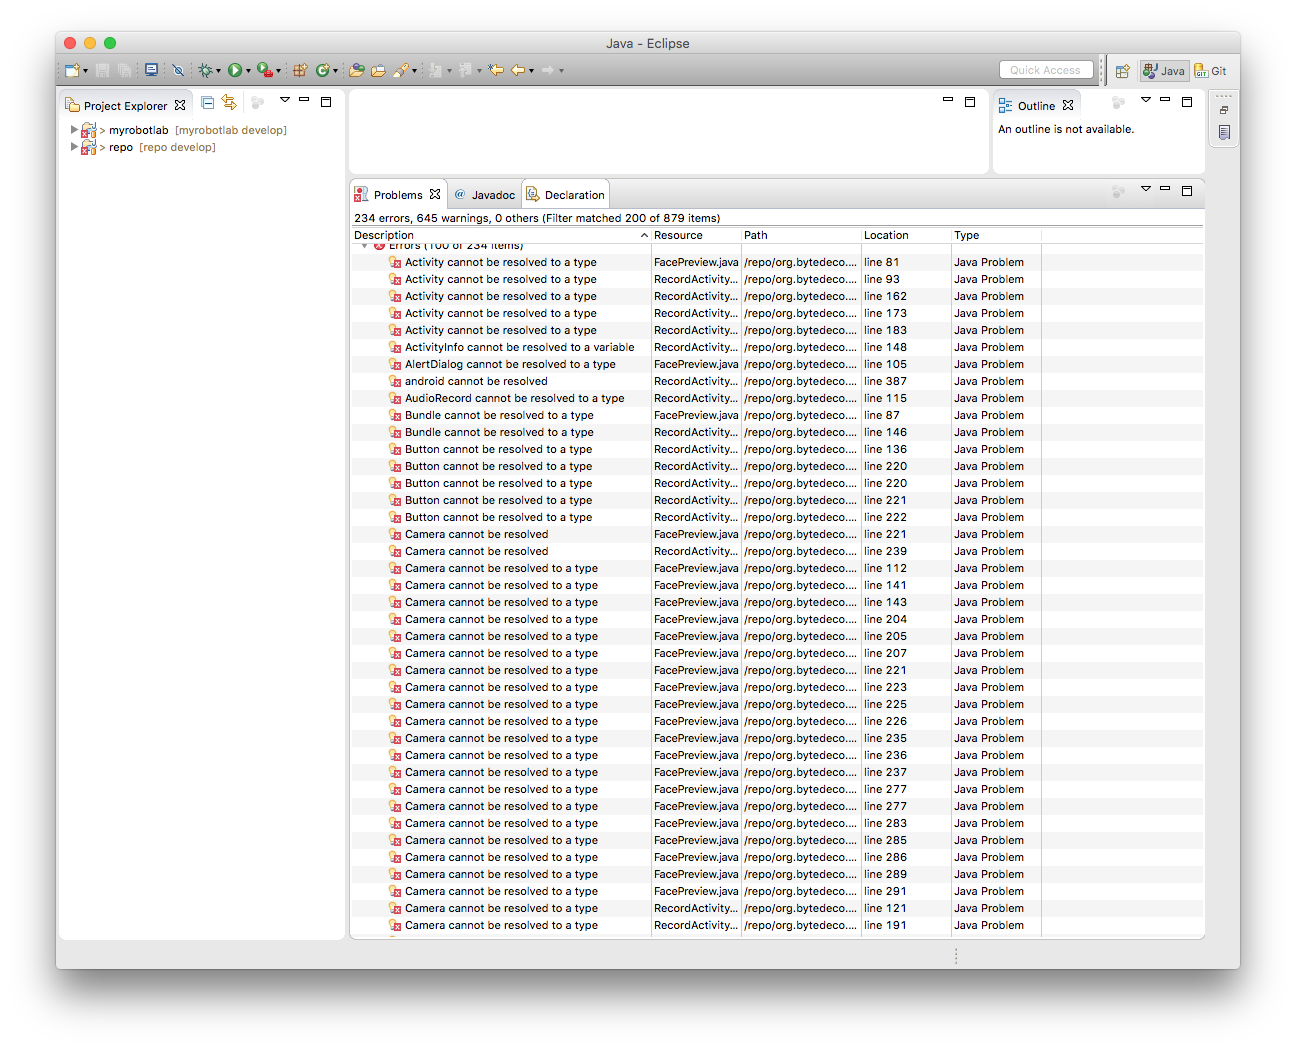
Task: Switch to the Declaration tab
Action: 565,194
